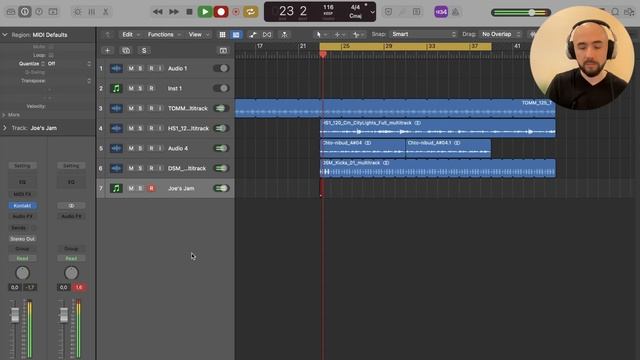The height and width of the screenshot is (360, 640).
Task: Expand the More section in inspector
Action: click(4, 115)
